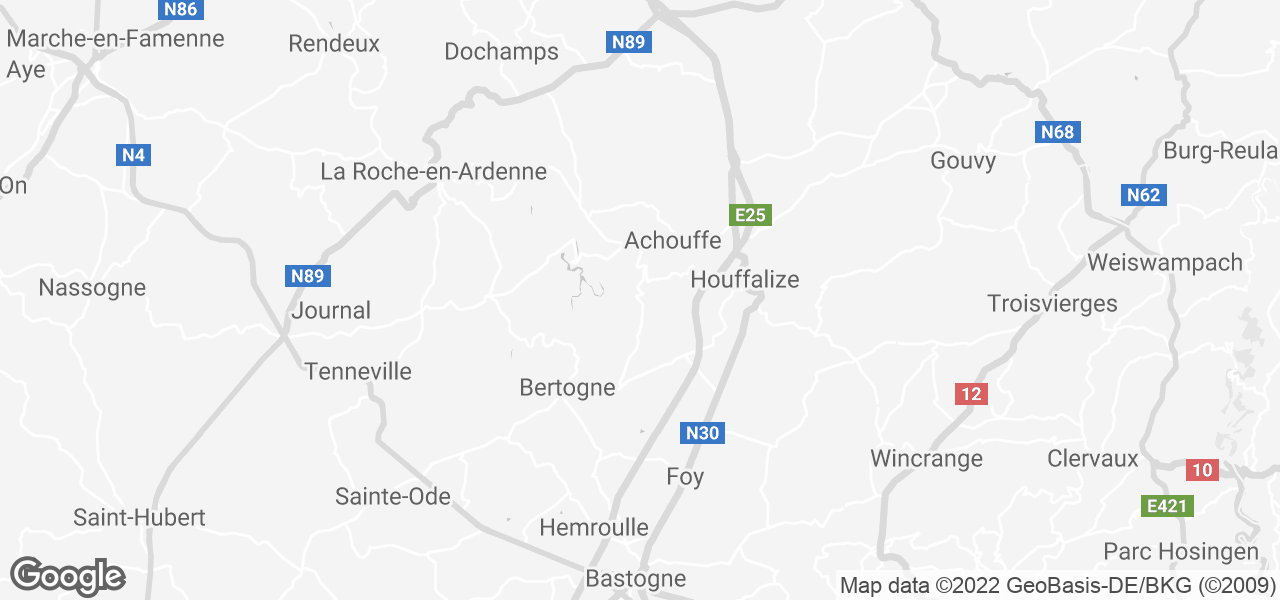This screenshot has height=600, width=1280.
Task: Click the Saint-Hubert place label
Action: click(139, 517)
